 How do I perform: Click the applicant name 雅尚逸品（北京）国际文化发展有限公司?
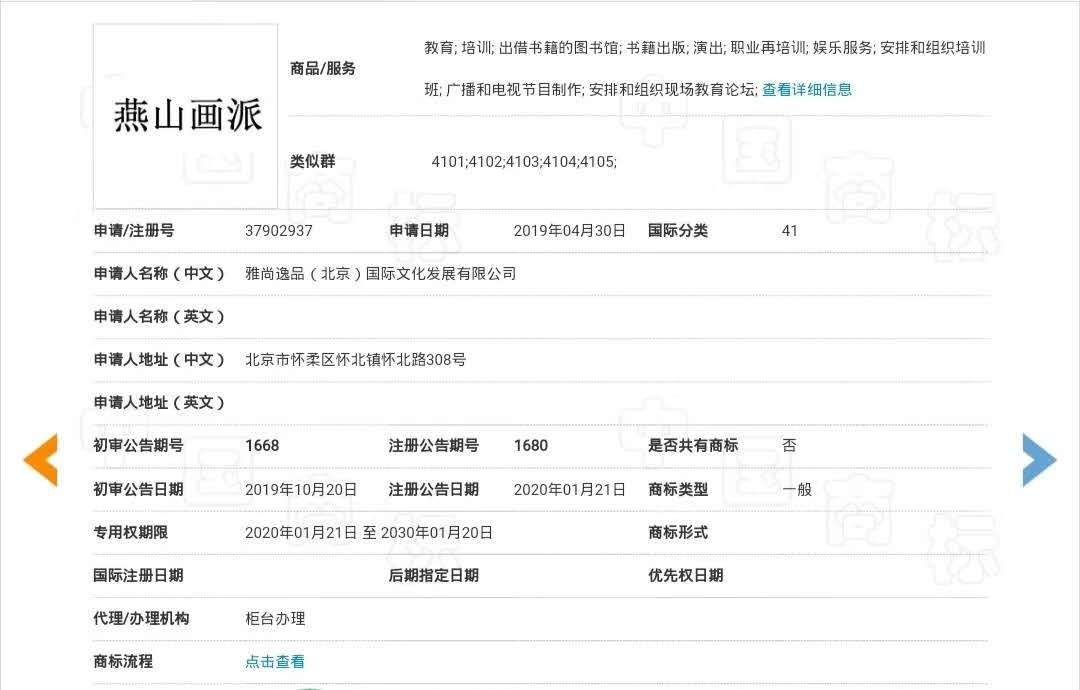(380, 273)
